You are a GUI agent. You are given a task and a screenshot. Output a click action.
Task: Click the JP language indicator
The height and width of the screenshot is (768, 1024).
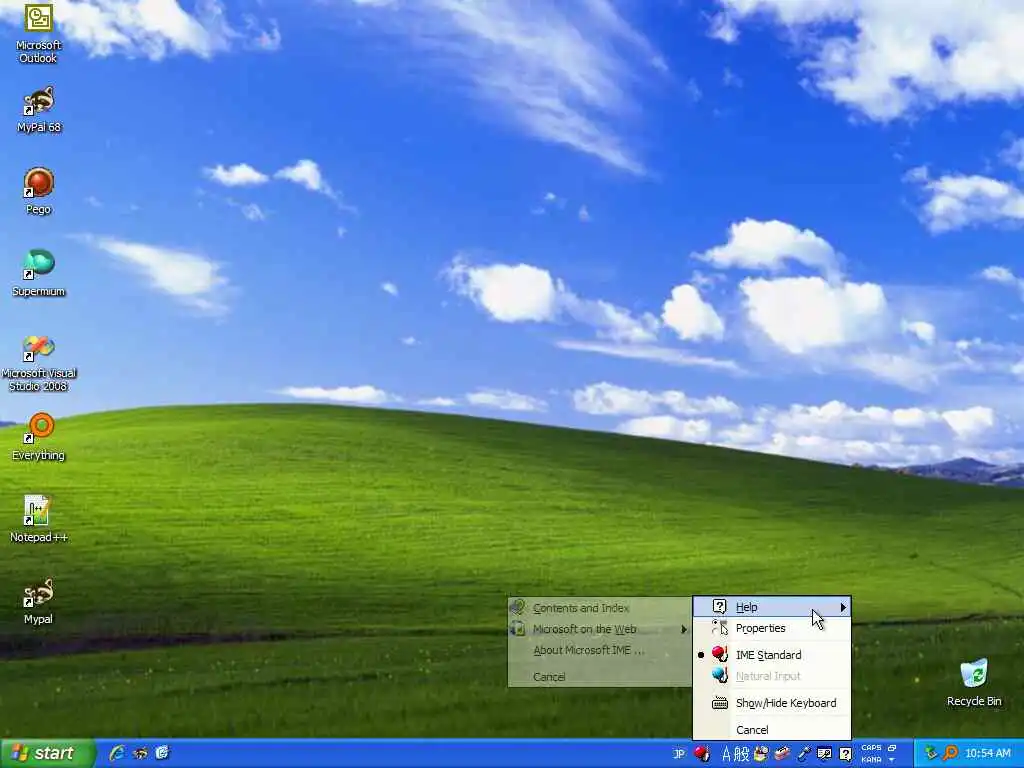click(x=679, y=754)
